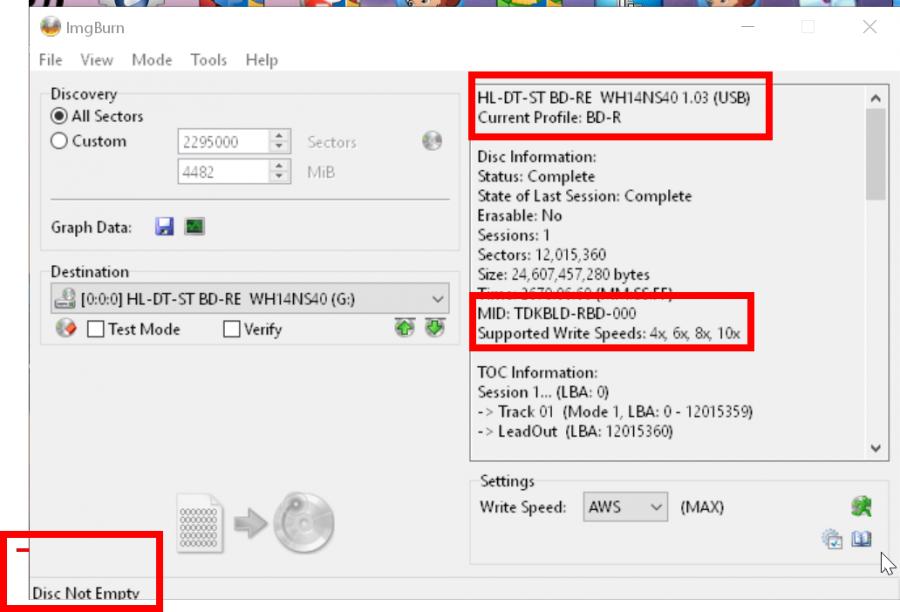The image size is (900, 612).
Task: Click the file-to-disc Write button
Action: click(256, 523)
